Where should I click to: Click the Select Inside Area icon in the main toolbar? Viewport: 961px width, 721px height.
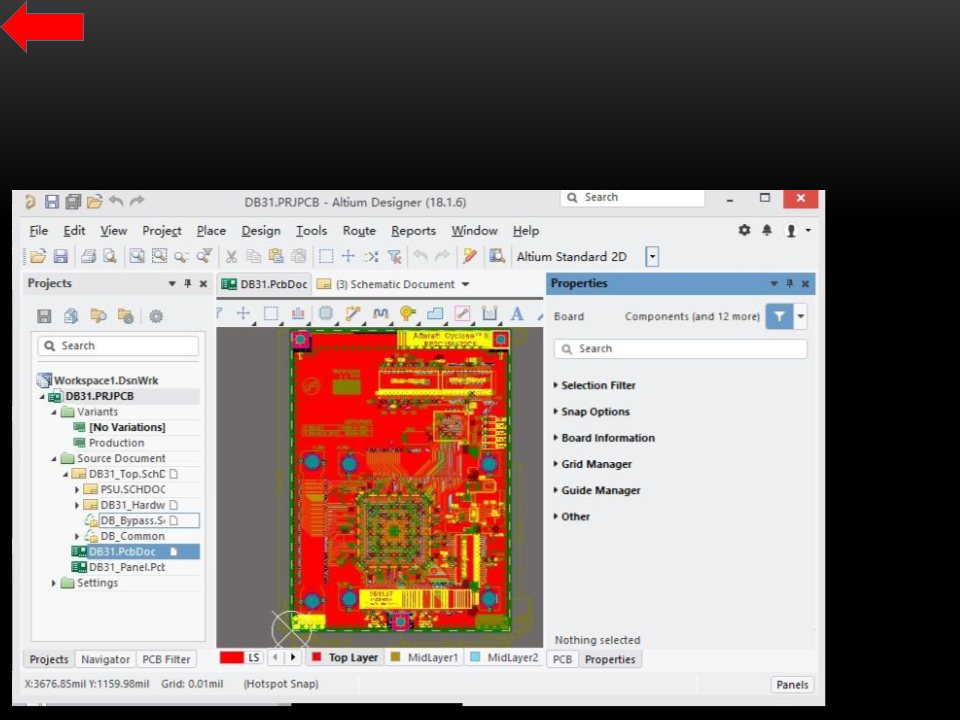pos(326,256)
